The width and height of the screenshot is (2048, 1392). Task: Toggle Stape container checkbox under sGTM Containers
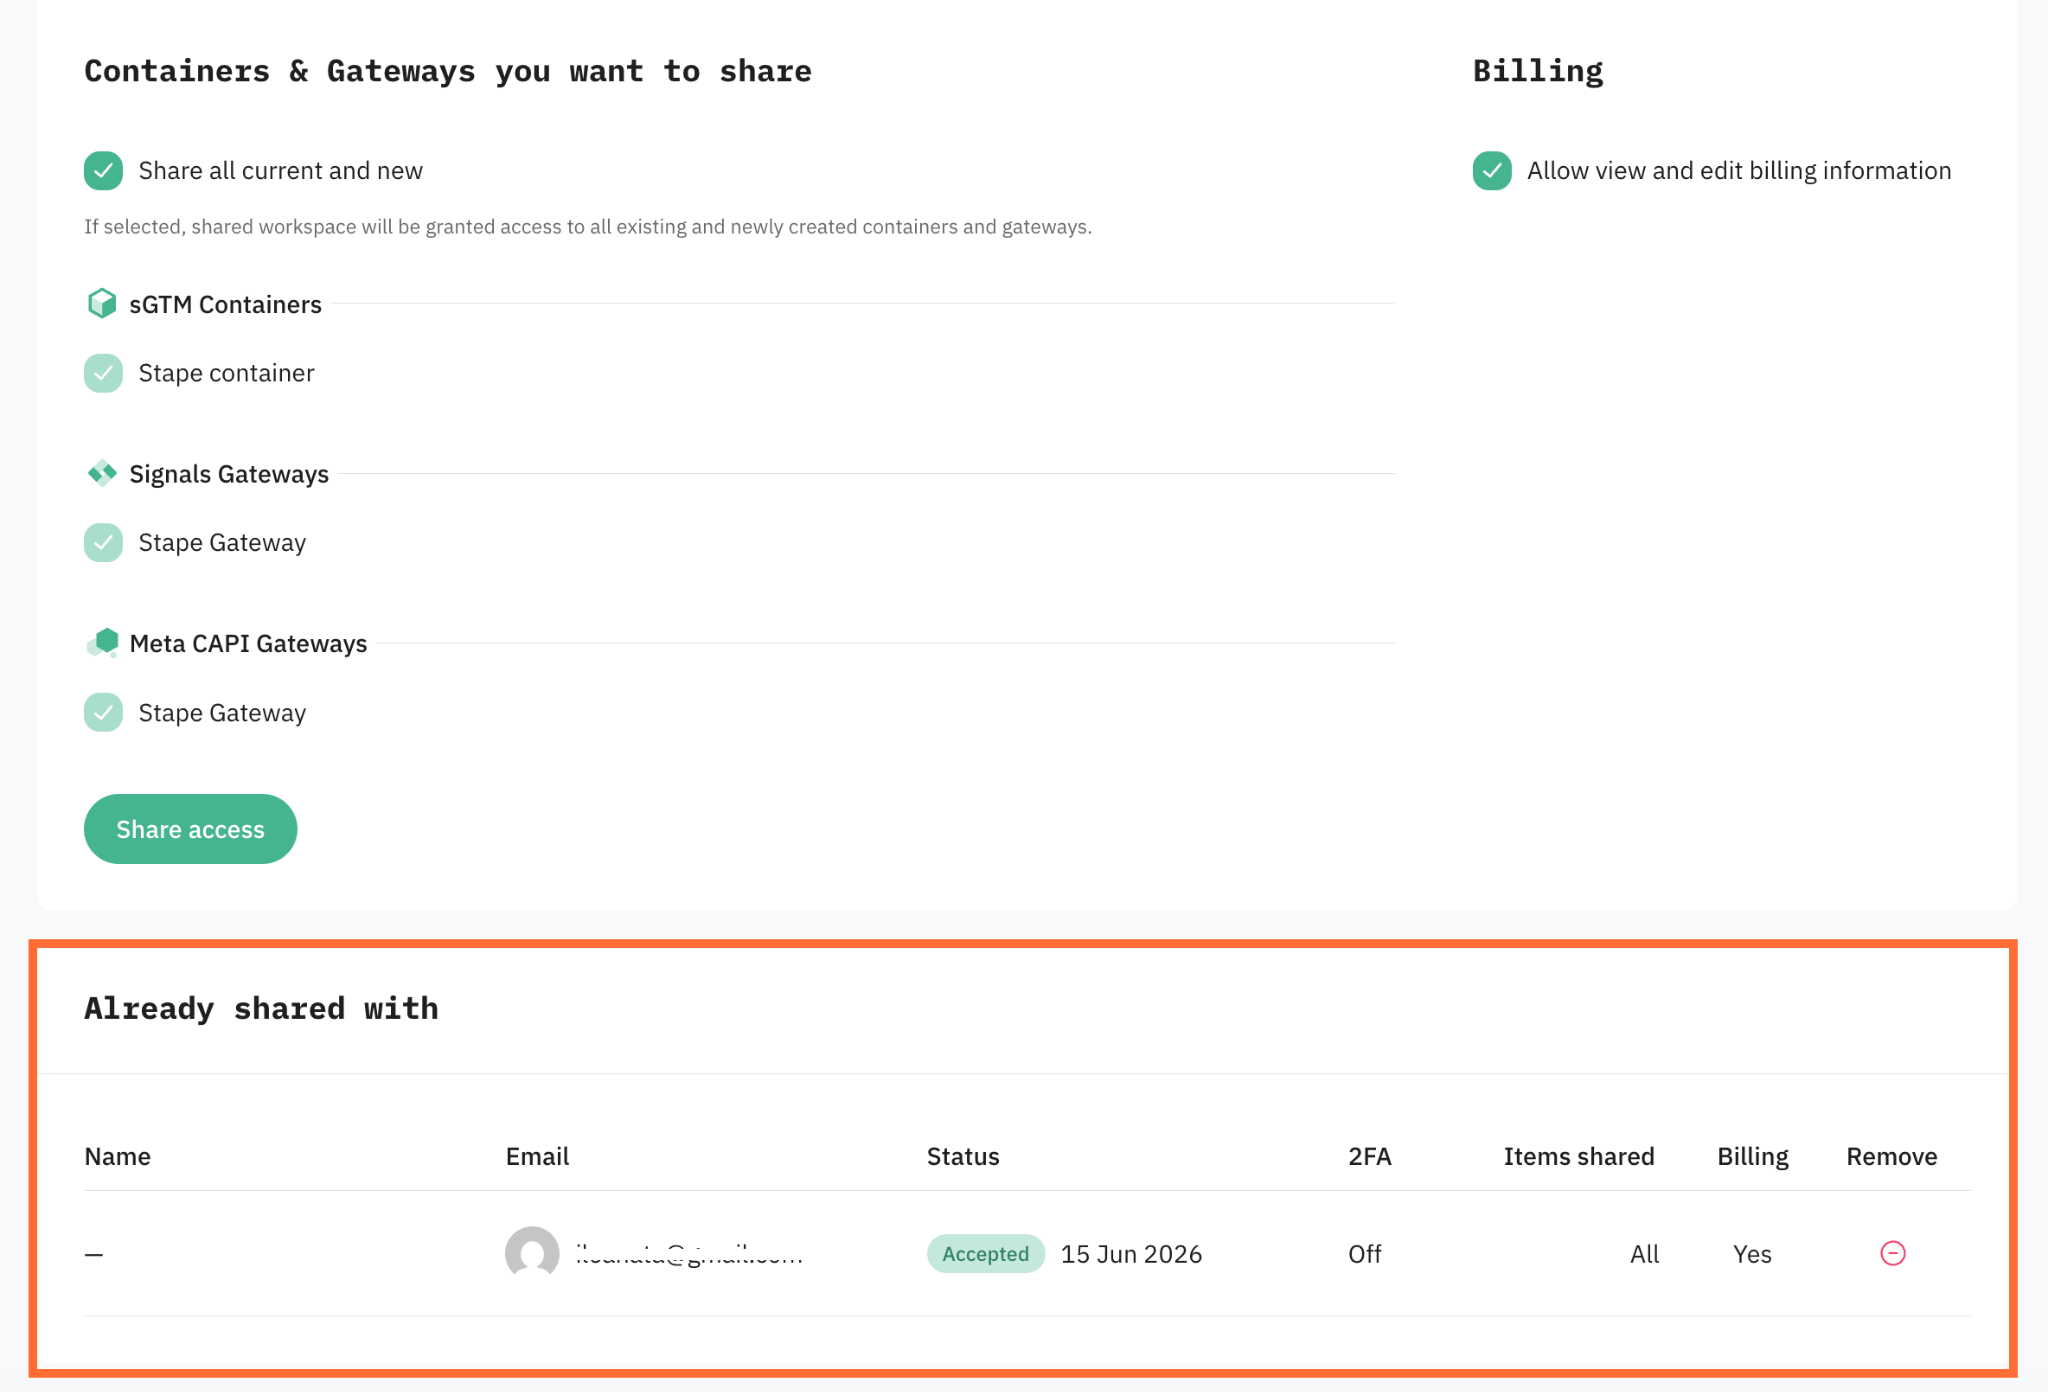[103, 373]
